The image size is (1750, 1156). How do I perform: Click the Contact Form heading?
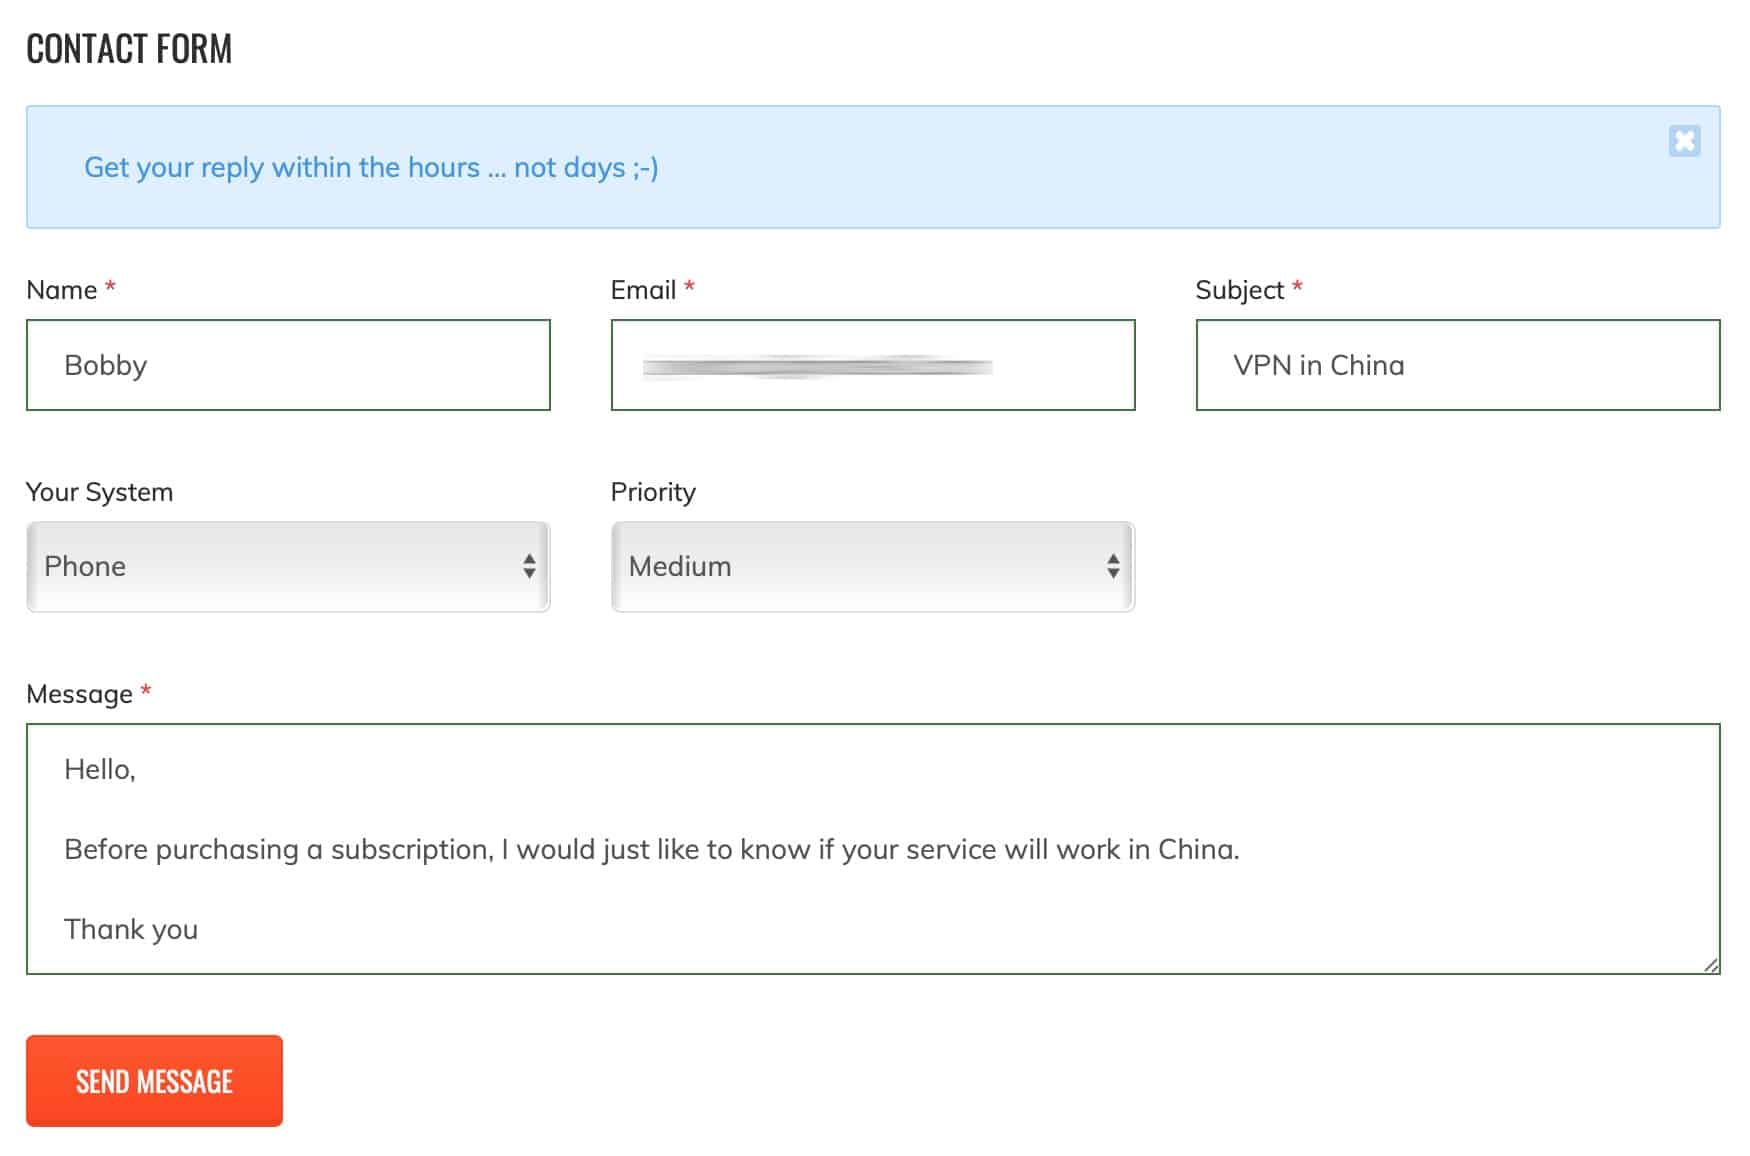coord(129,49)
